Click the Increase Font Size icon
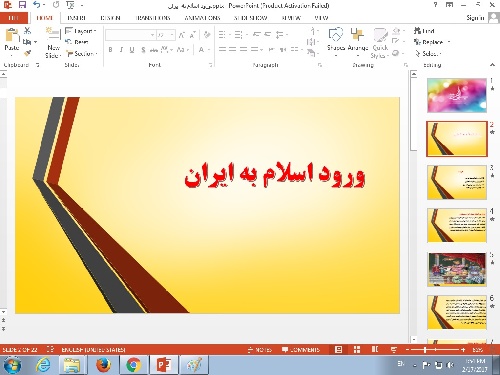 click(182, 35)
